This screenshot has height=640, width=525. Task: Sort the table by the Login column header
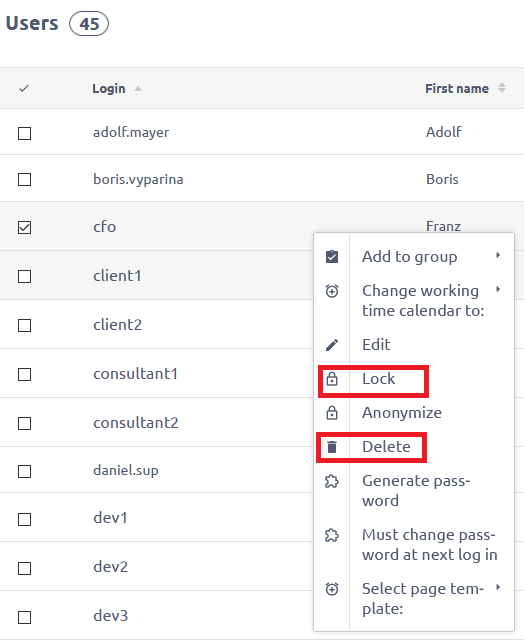click(x=109, y=89)
